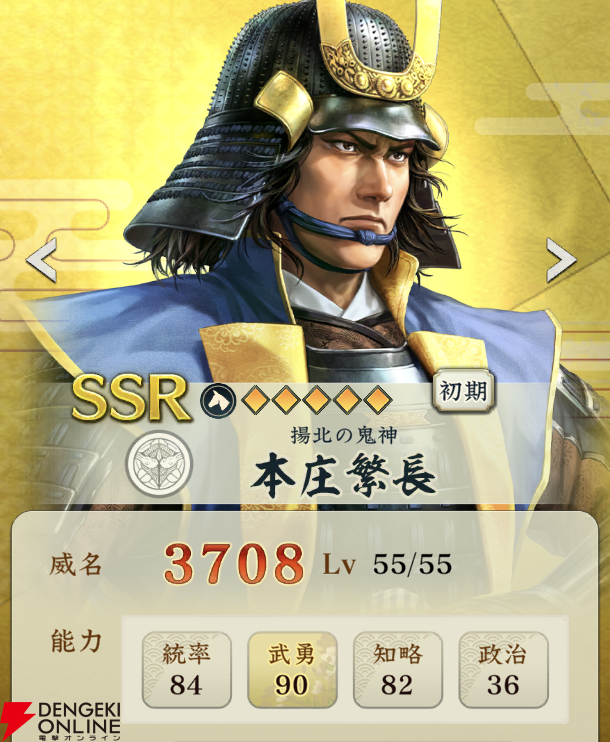Tap the clan crest emblem
610x742 pixels.
click(159, 464)
